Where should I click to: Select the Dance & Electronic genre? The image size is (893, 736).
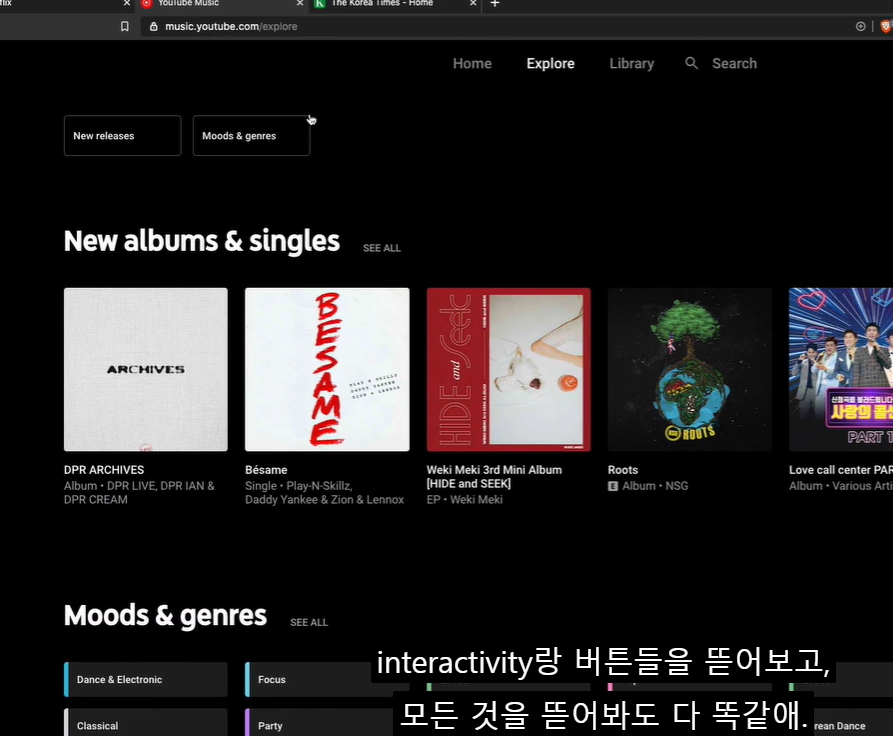146,680
